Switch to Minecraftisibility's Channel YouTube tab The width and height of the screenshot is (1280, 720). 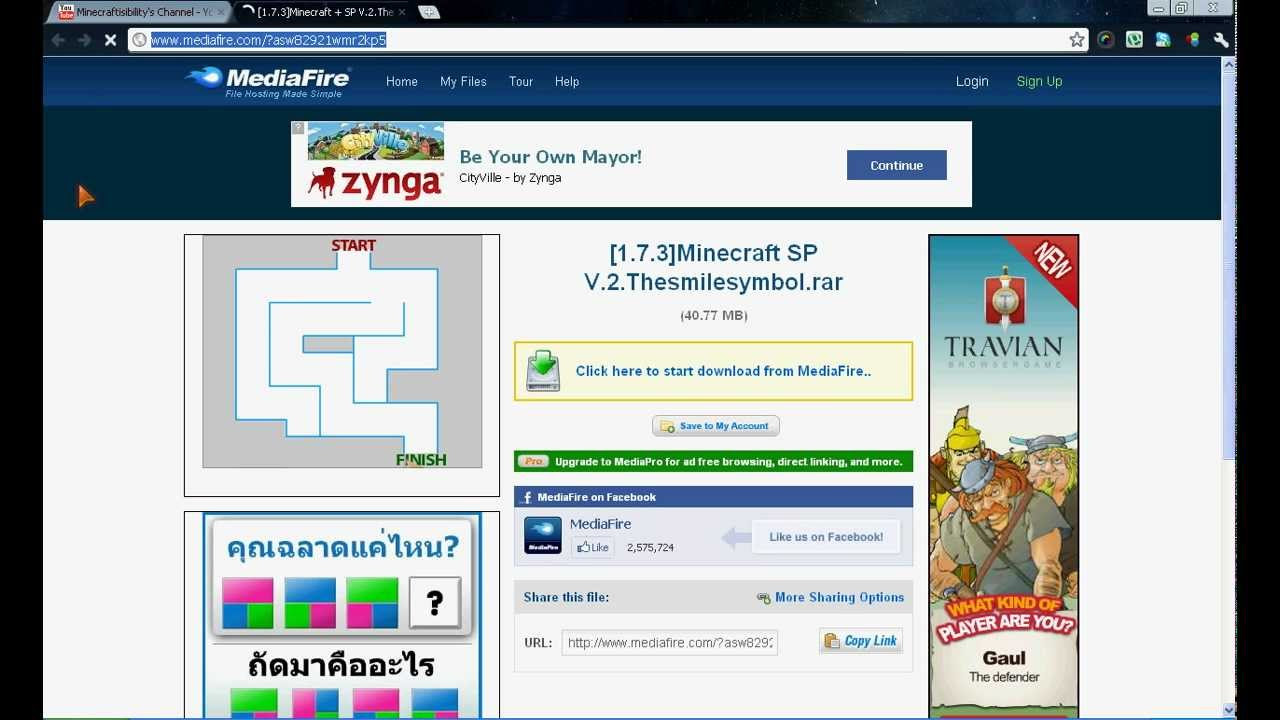[x=136, y=12]
